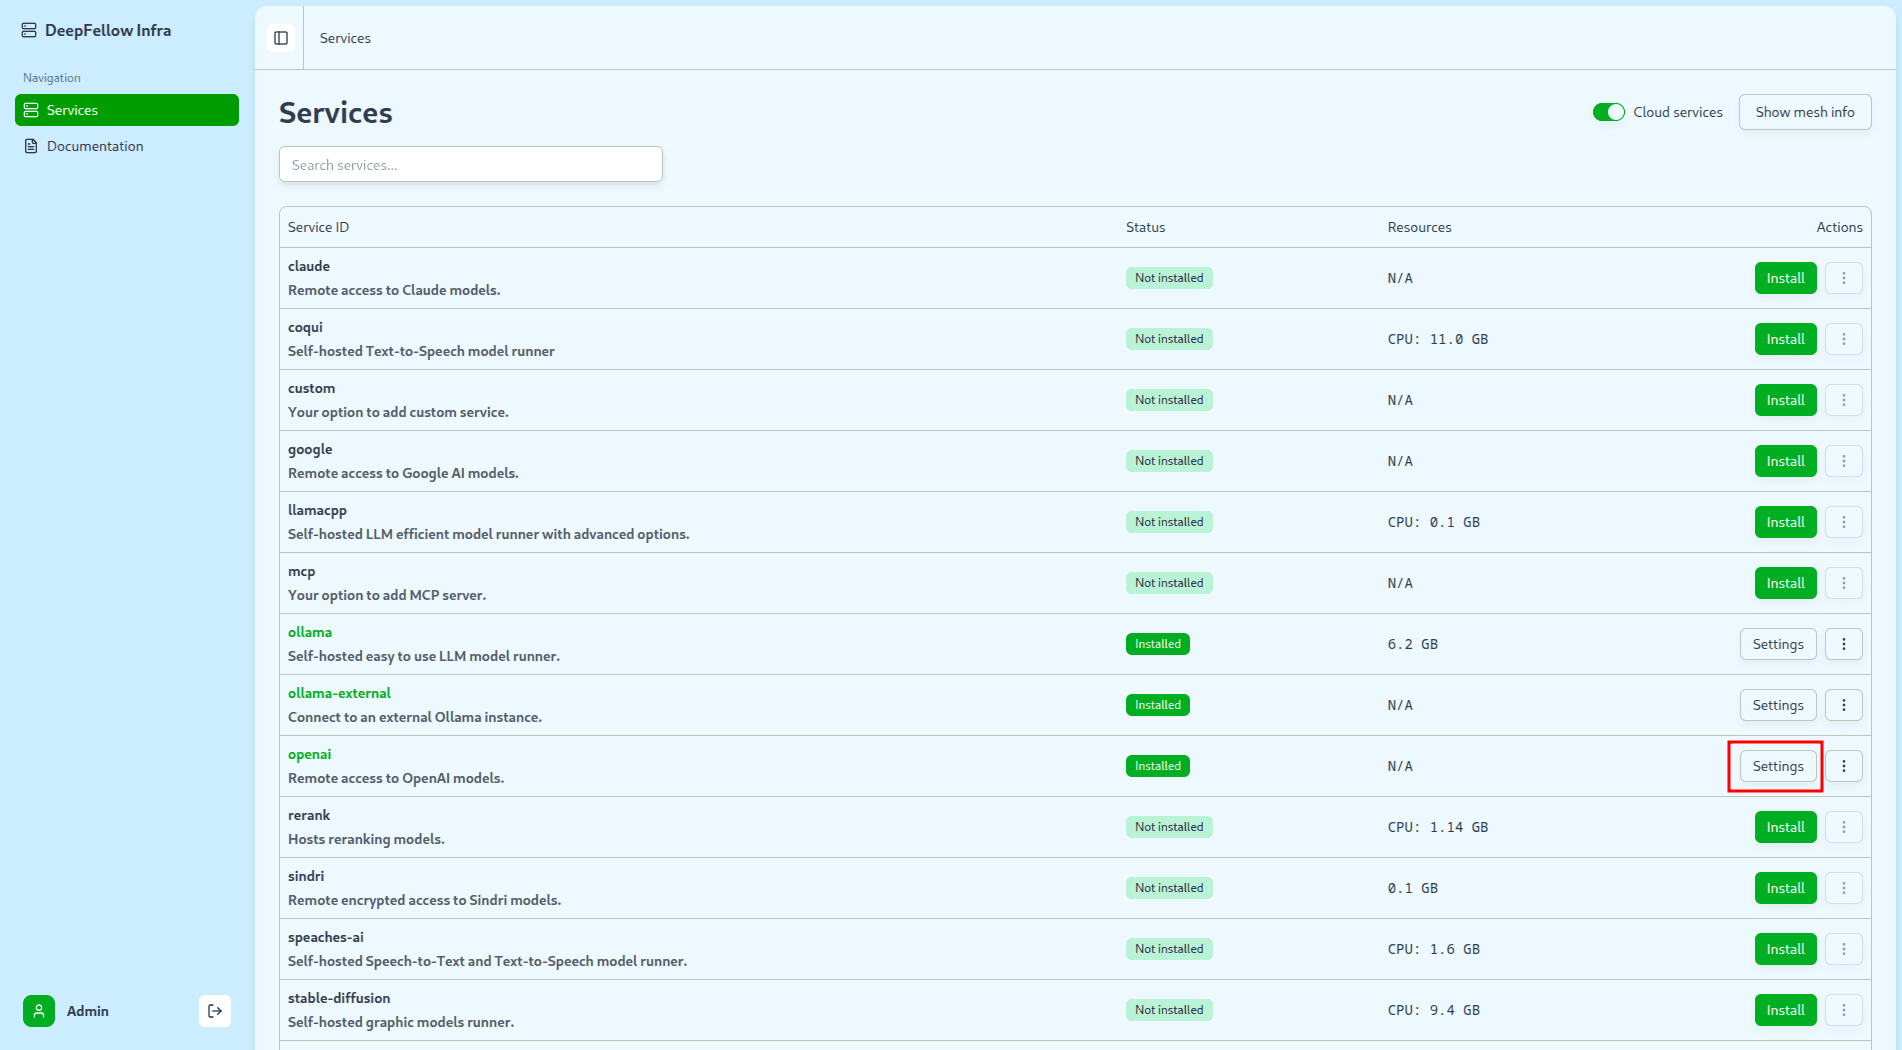Click the Resources column header
Screen dimensions: 1902x1050
1419,227
